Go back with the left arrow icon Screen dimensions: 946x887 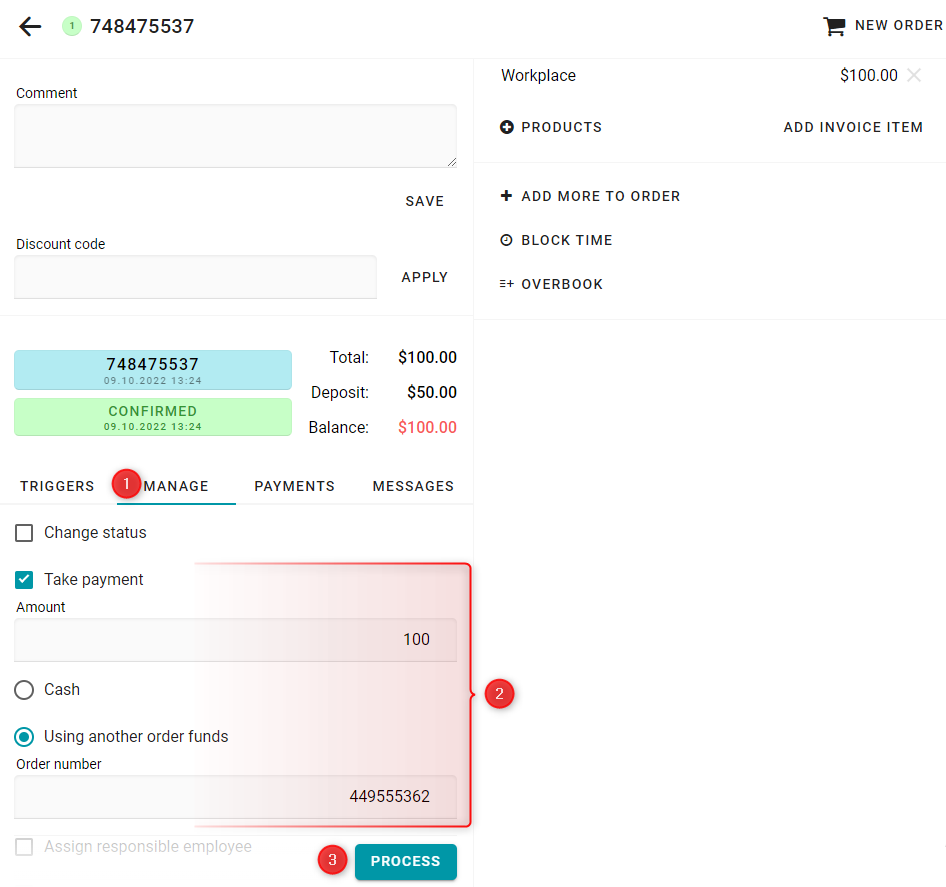click(x=30, y=27)
